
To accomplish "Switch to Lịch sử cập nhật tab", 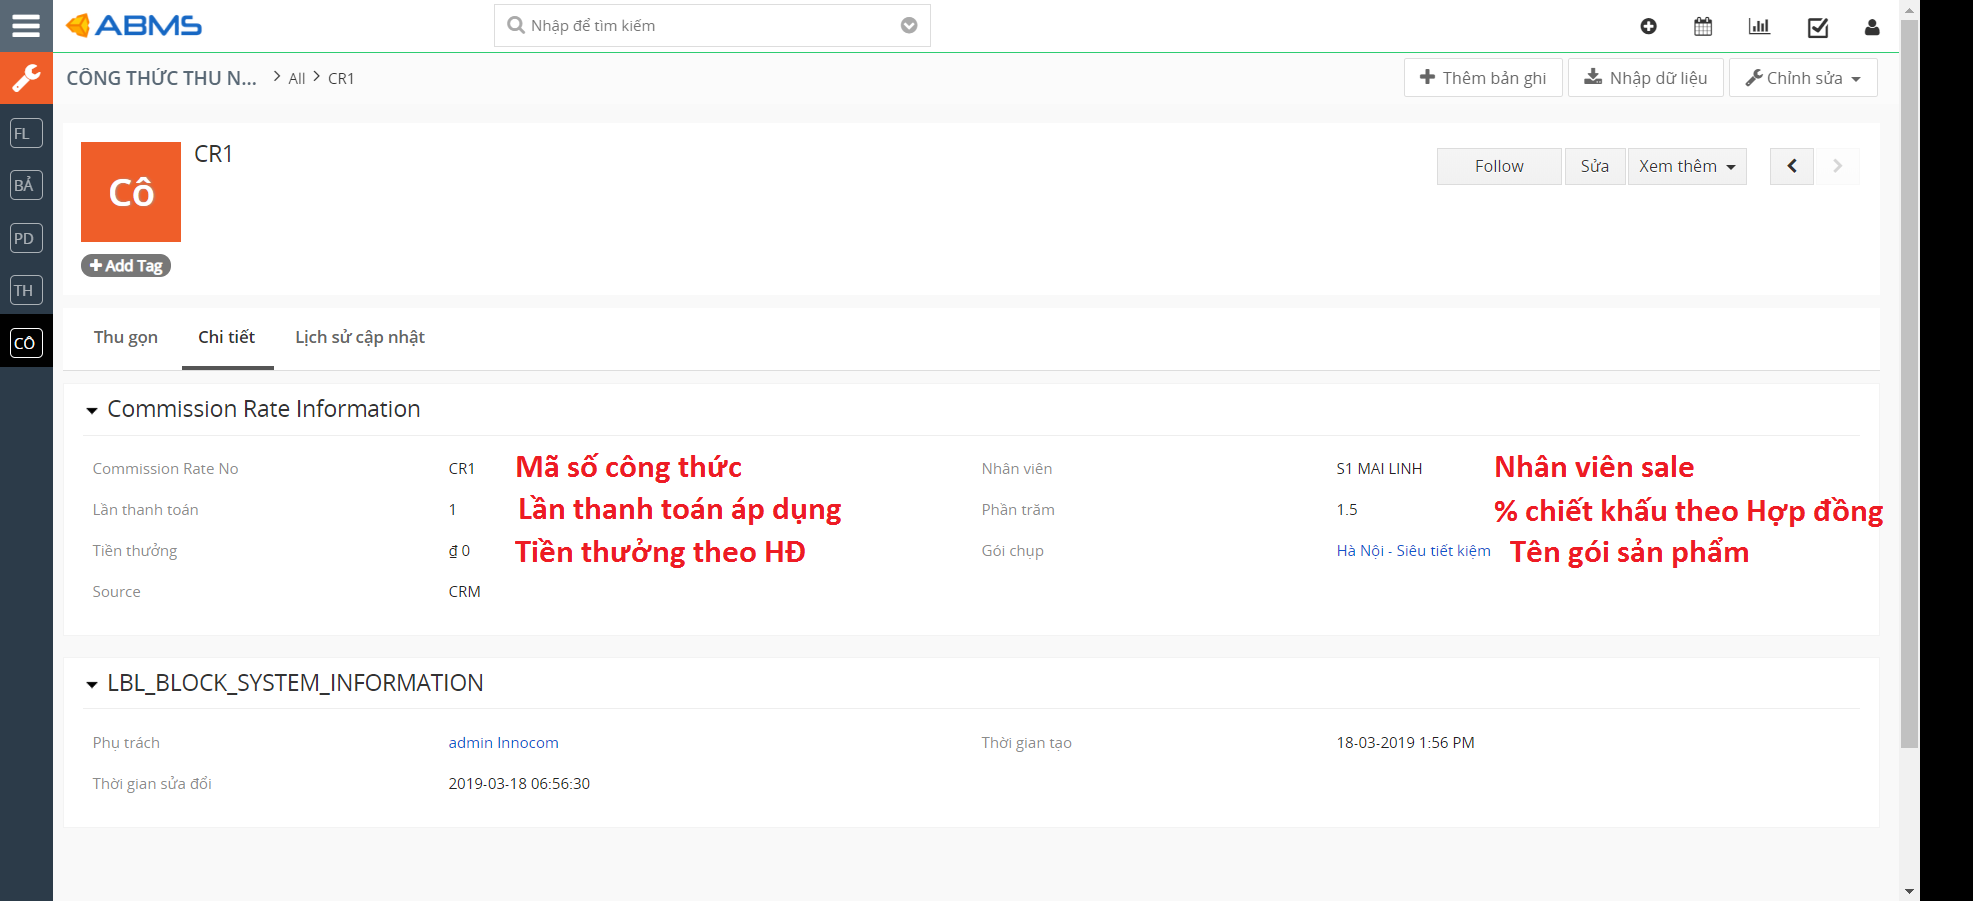I will click(359, 337).
